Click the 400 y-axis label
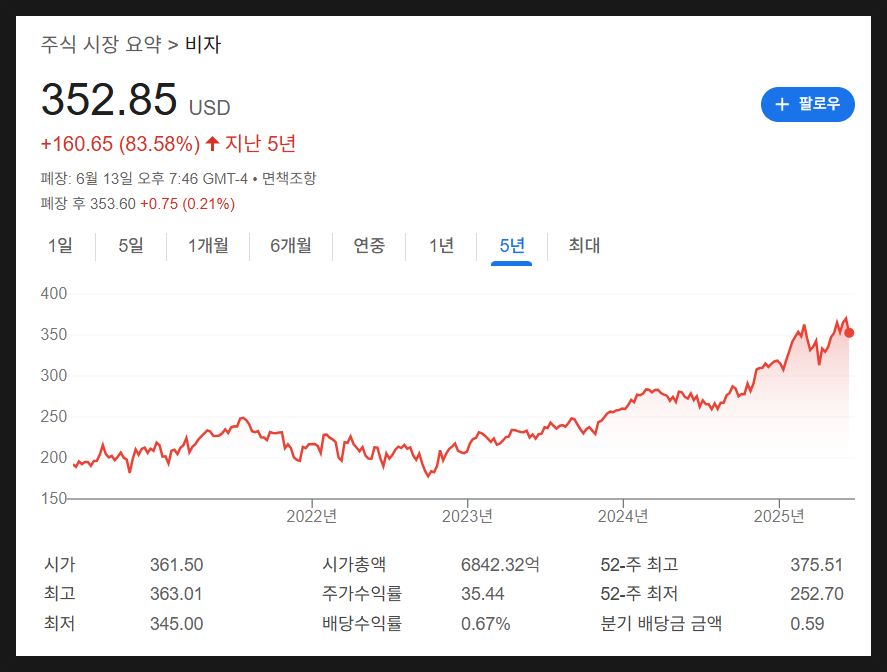Screen dimensions: 887x672 pyautogui.click(x=54, y=293)
